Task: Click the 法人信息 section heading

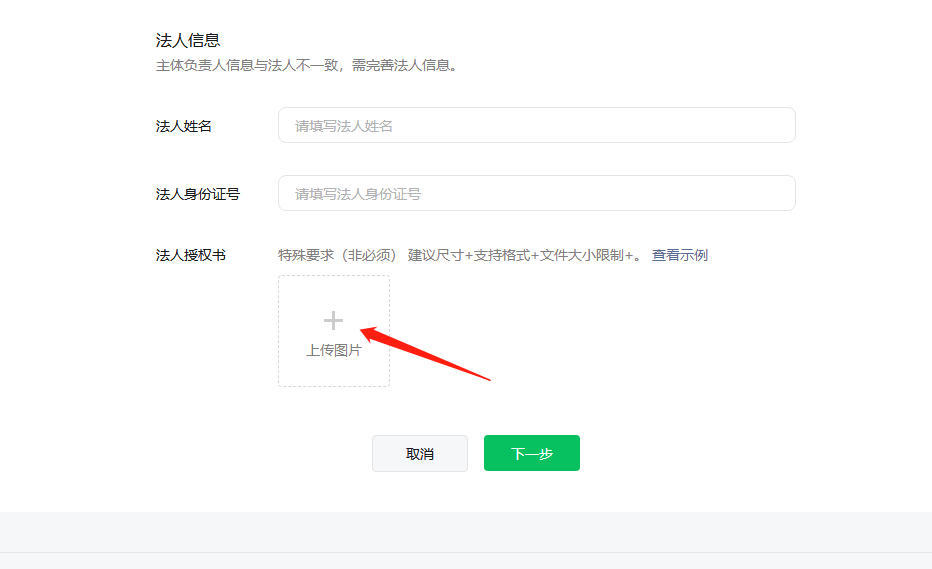Action: click(188, 40)
